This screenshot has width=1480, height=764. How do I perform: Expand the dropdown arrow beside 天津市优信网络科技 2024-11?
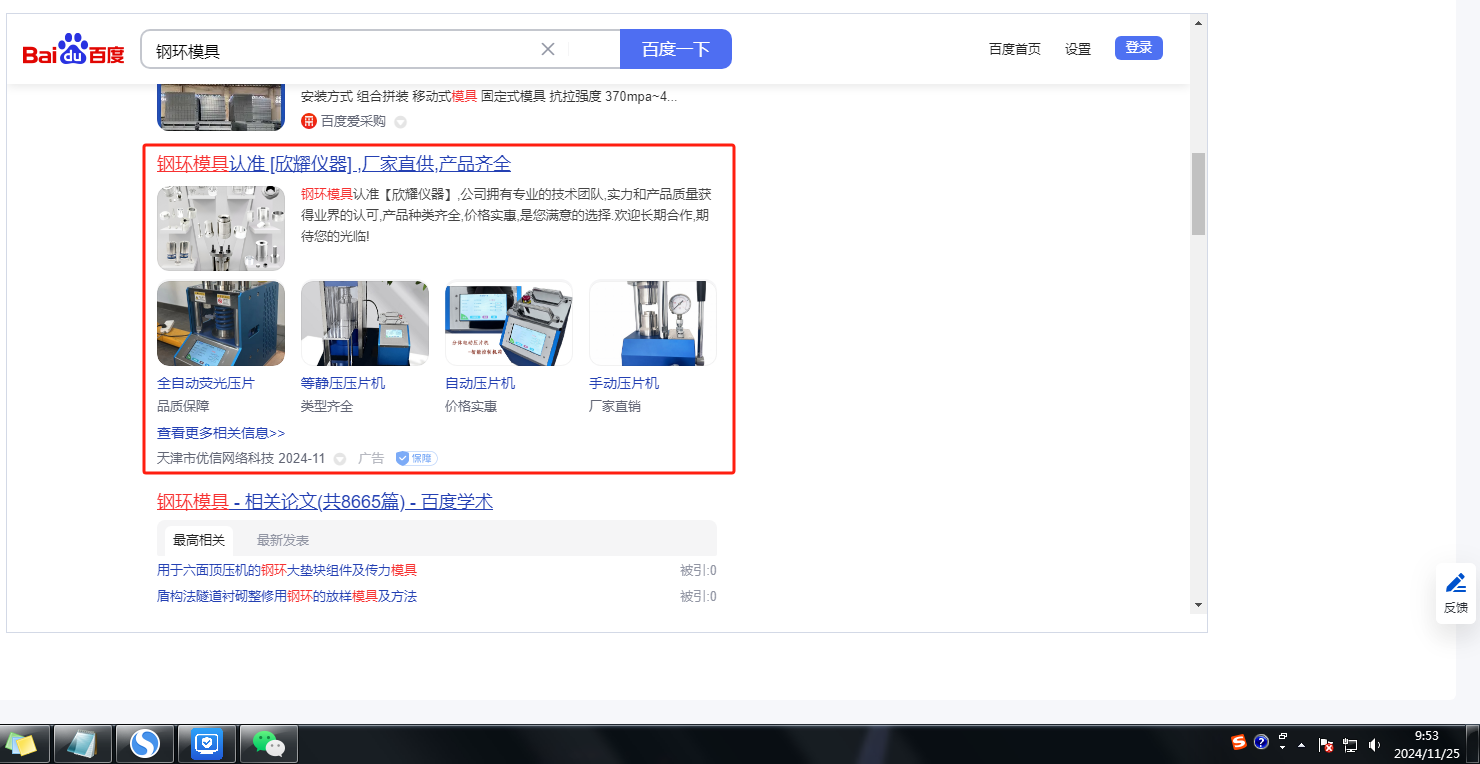pyautogui.click(x=340, y=459)
